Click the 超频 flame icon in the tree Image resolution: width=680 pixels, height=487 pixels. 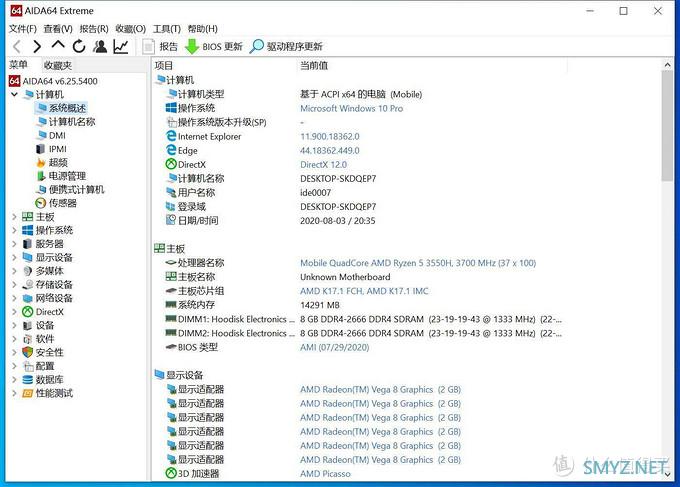coord(41,162)
